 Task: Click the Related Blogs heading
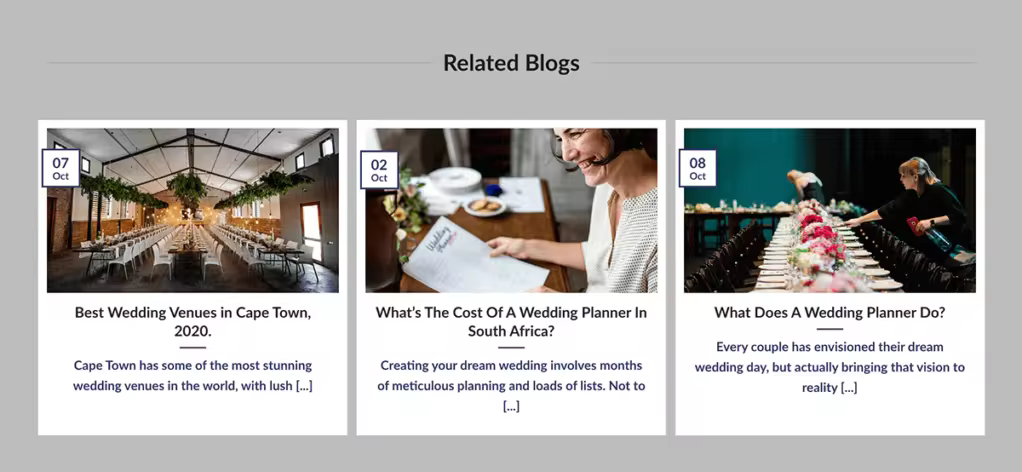tap(511, 63)
